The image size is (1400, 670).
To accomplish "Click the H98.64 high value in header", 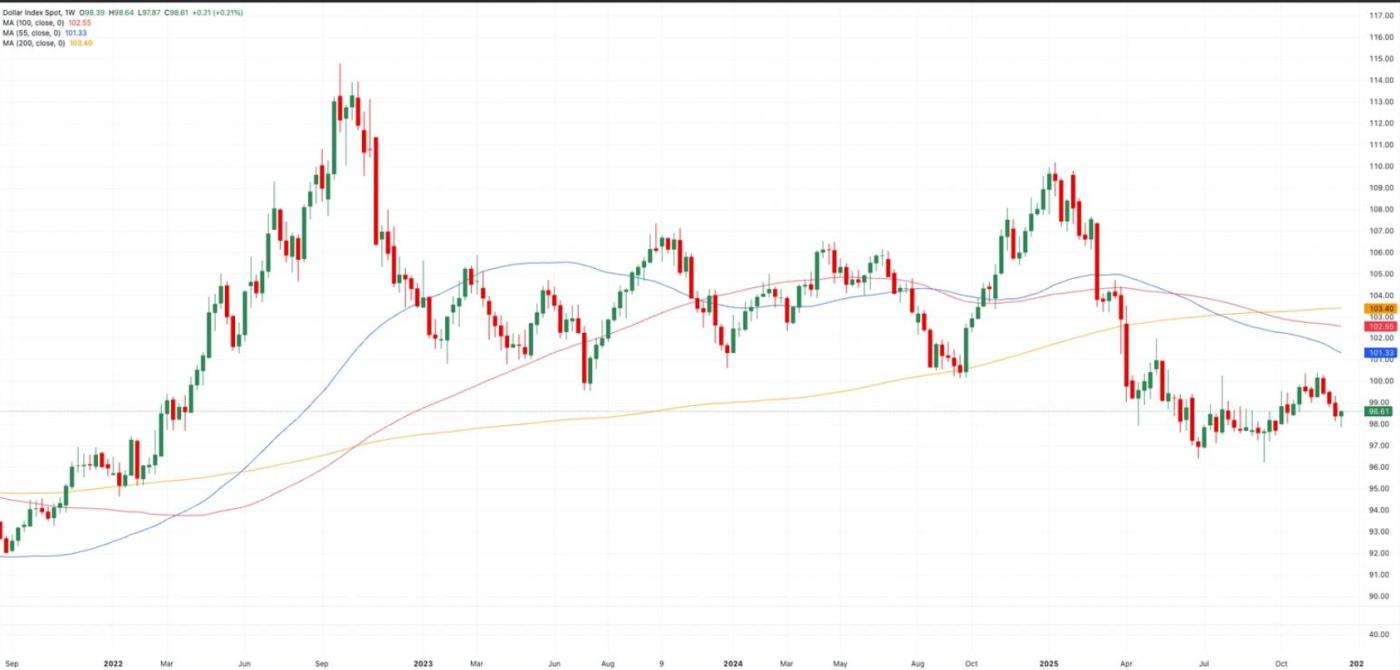I will [121, 13].
